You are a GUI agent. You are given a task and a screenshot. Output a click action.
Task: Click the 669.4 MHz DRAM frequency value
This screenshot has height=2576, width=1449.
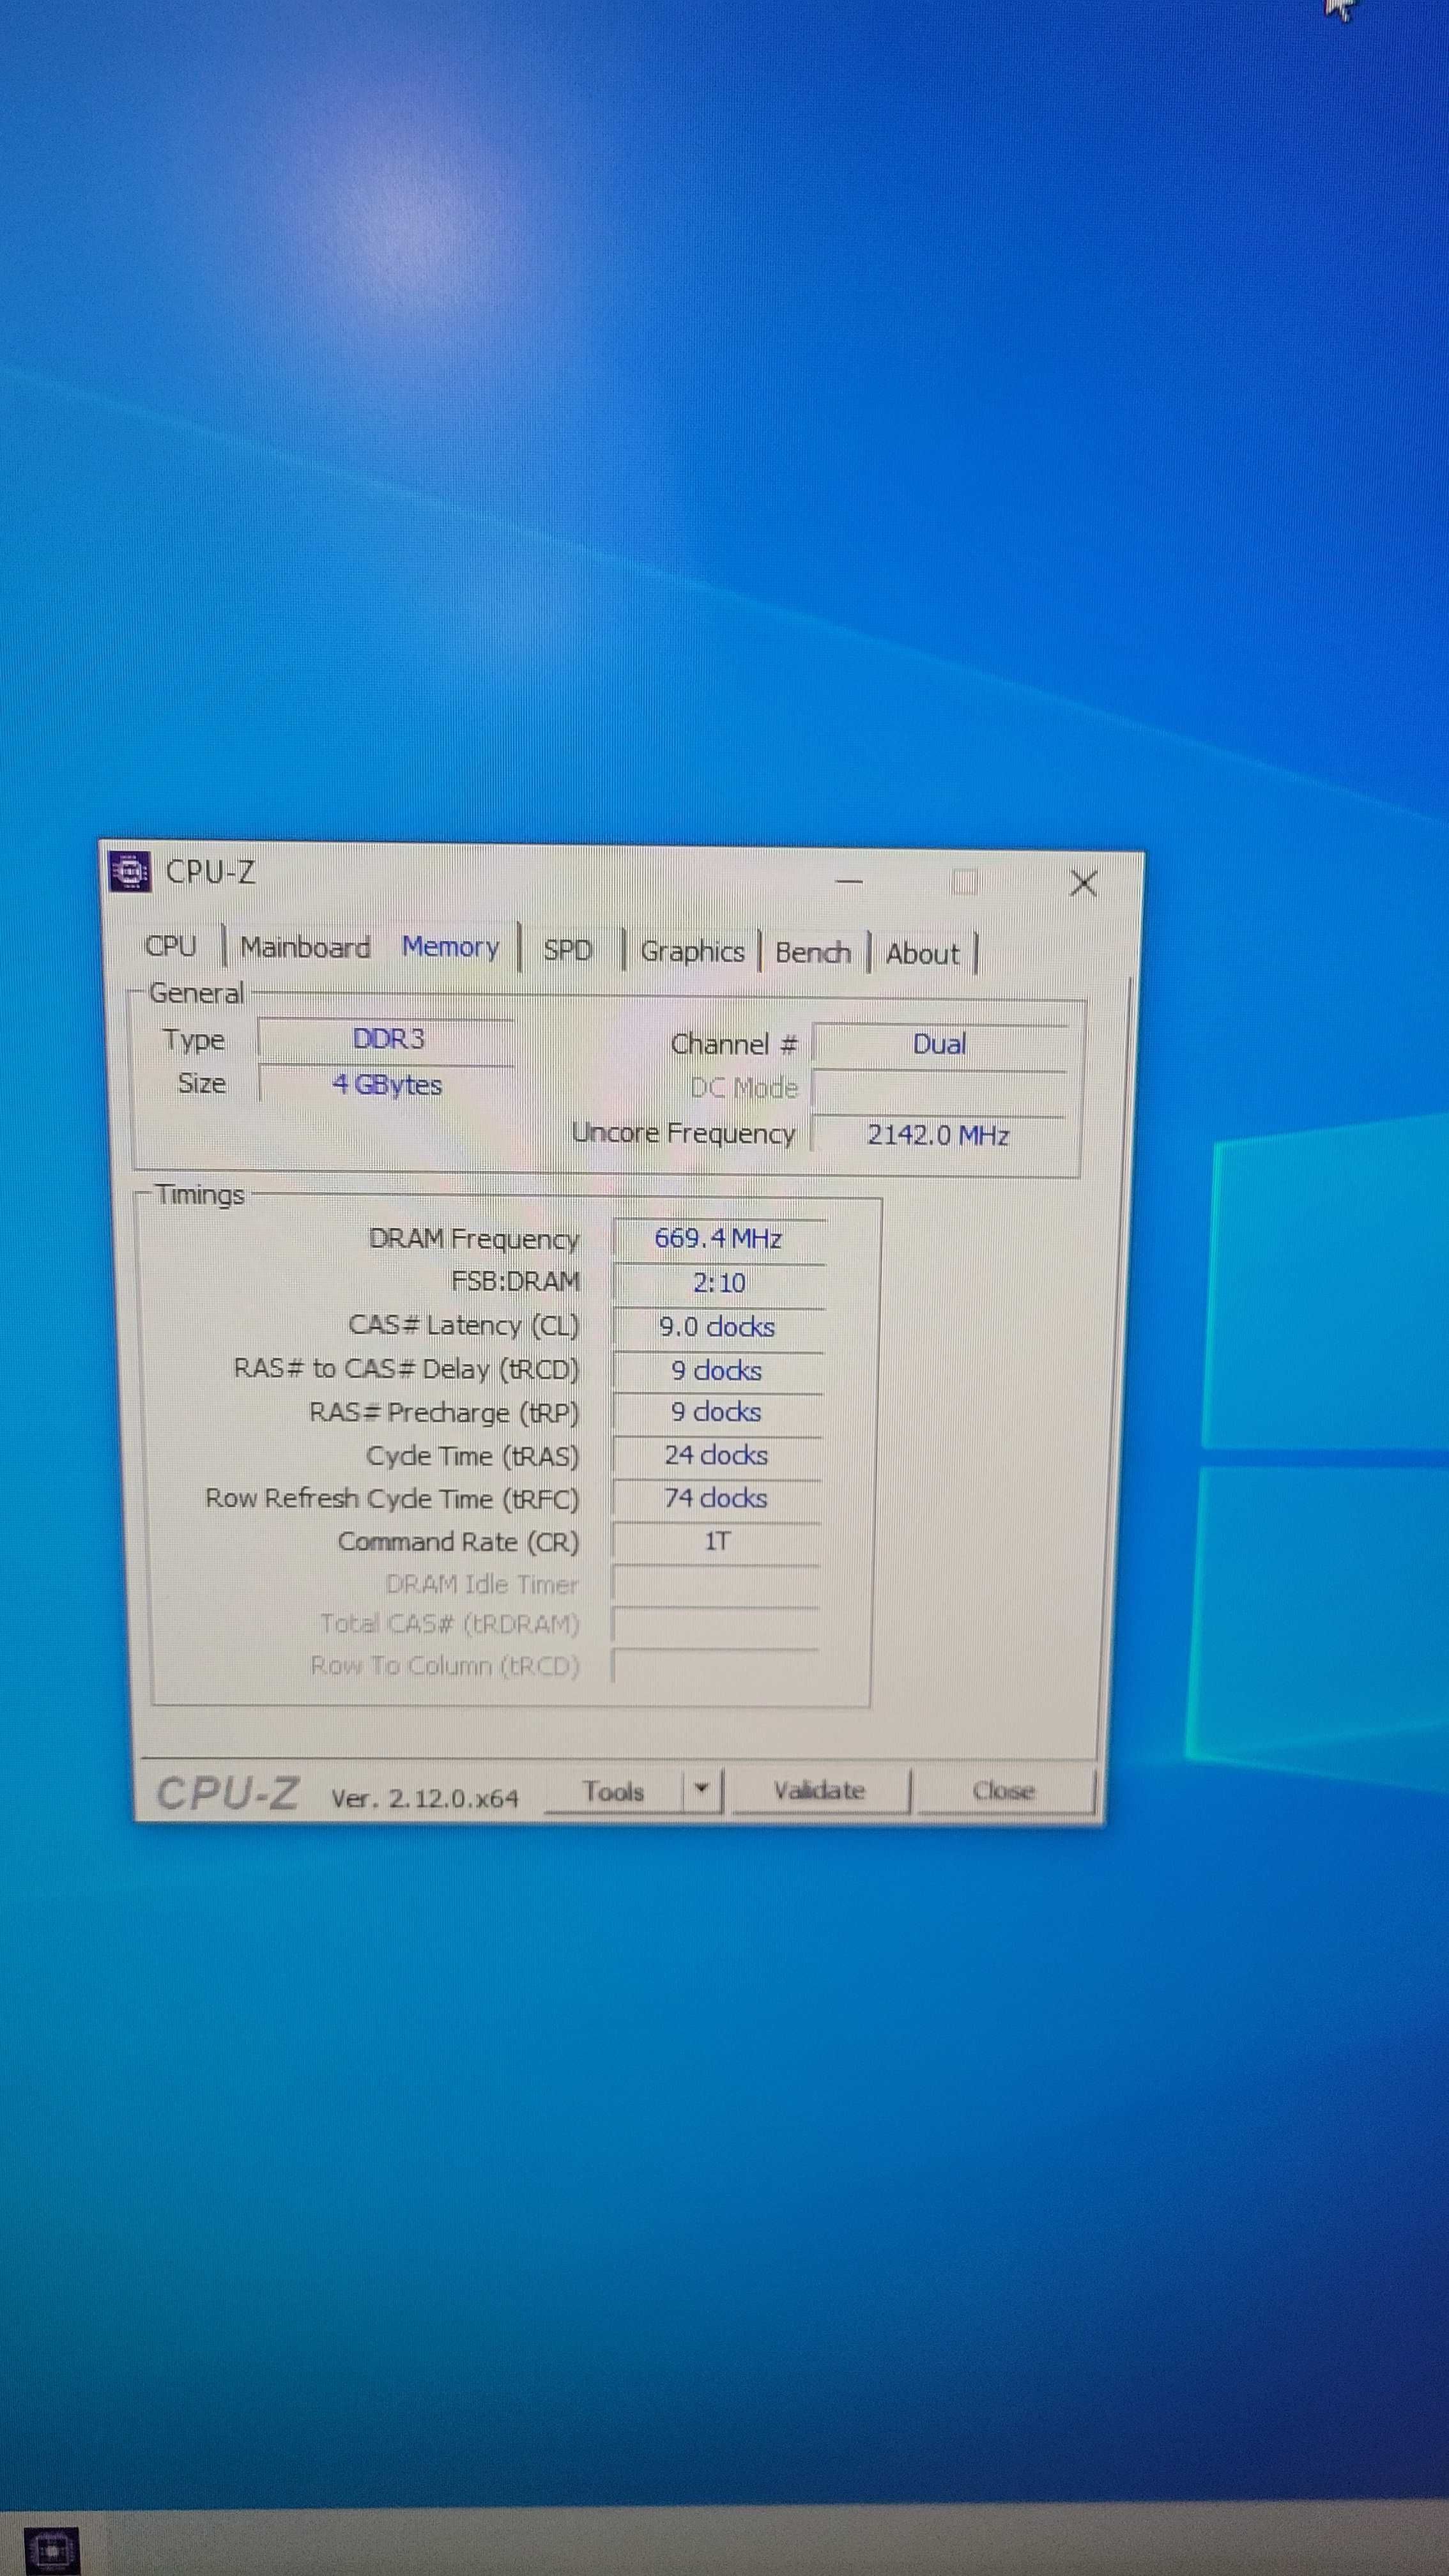coord(718,1239)
